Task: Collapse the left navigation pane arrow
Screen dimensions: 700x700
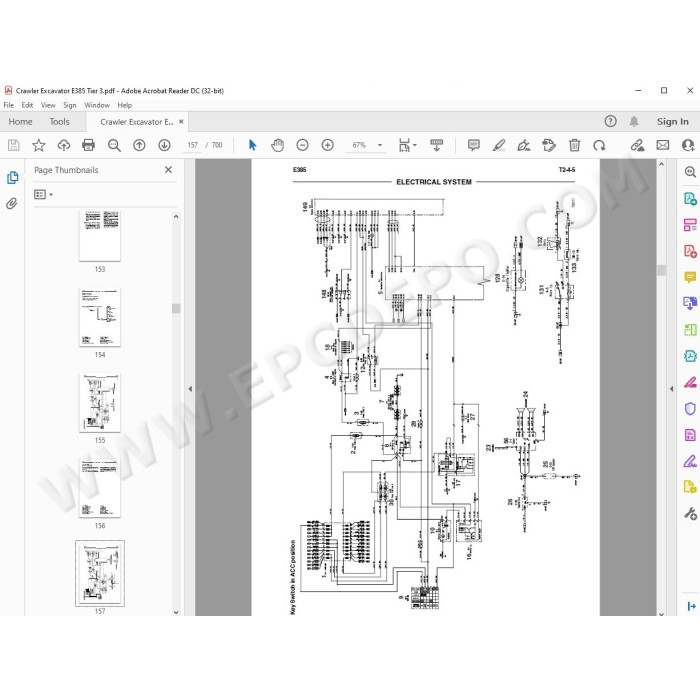Action: pos(190,388)
